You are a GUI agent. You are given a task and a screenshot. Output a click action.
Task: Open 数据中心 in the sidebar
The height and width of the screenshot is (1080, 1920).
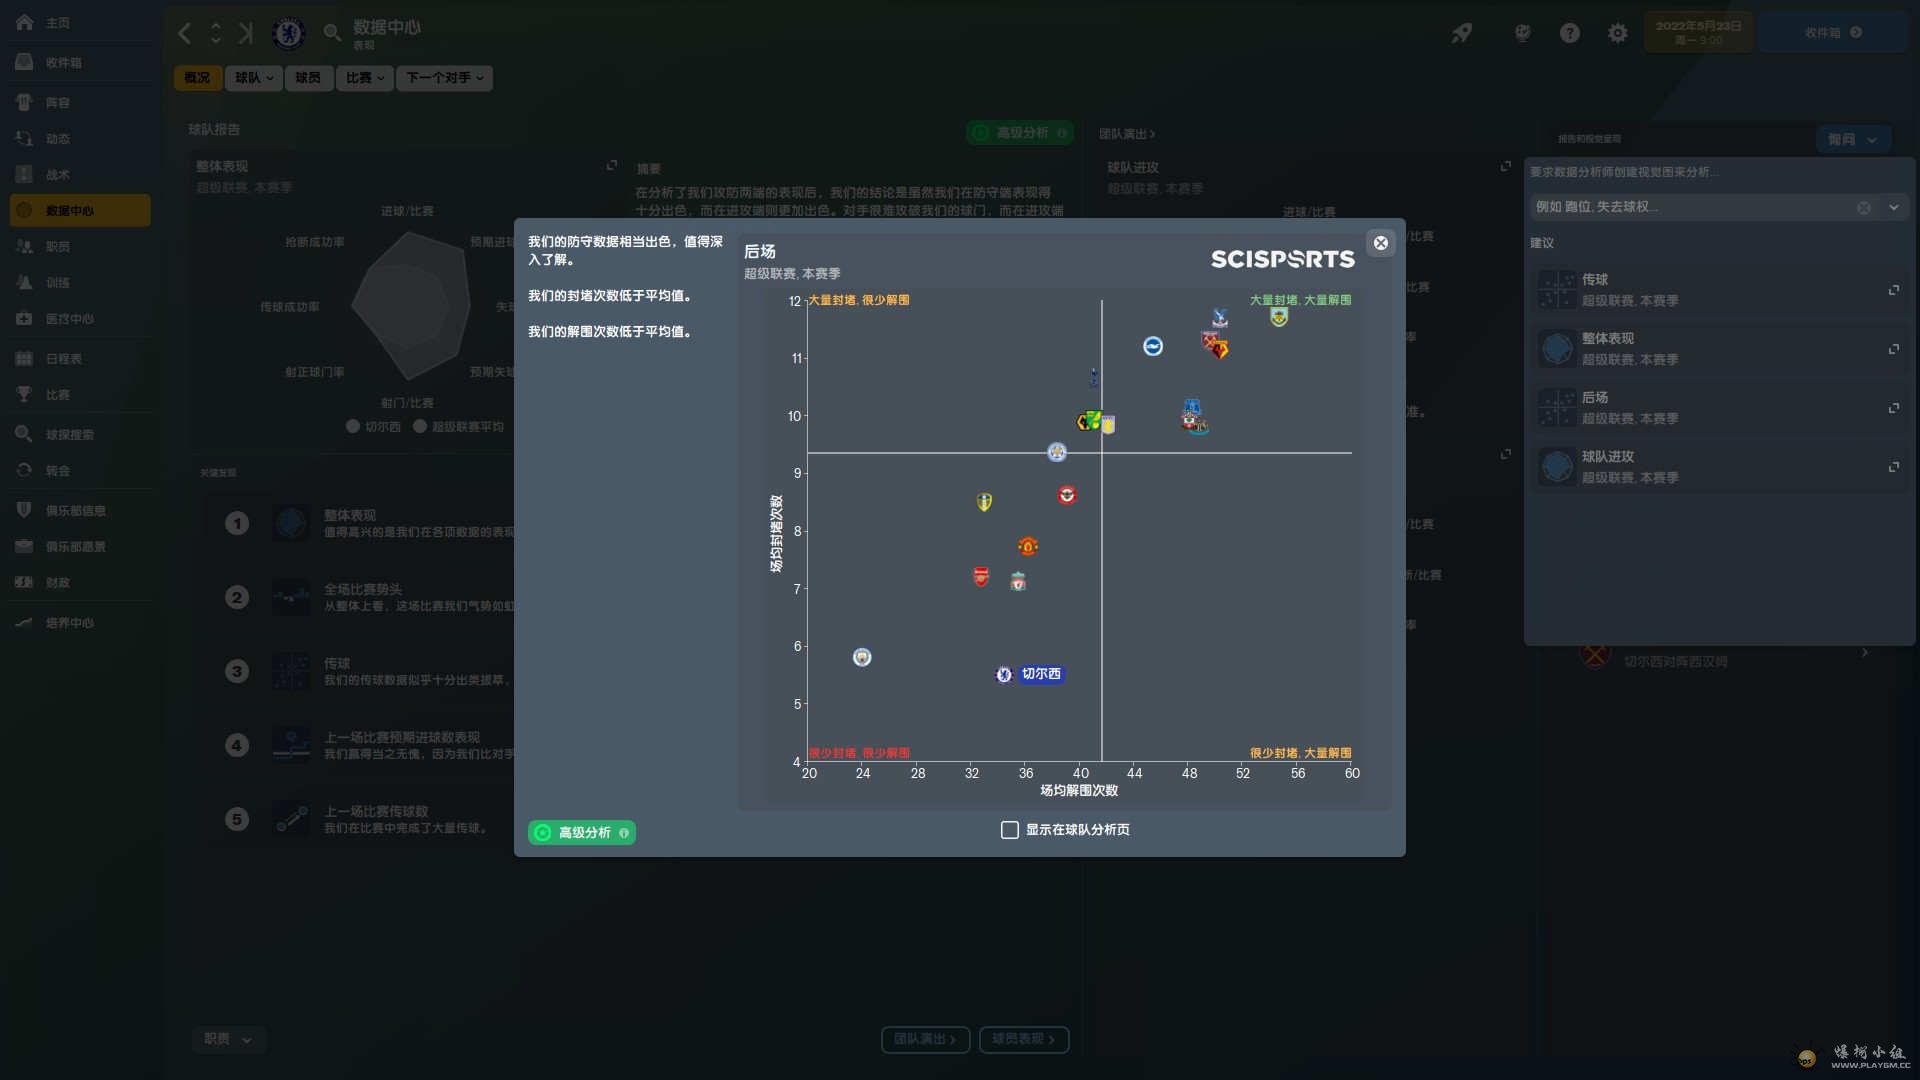coord(80,210)
